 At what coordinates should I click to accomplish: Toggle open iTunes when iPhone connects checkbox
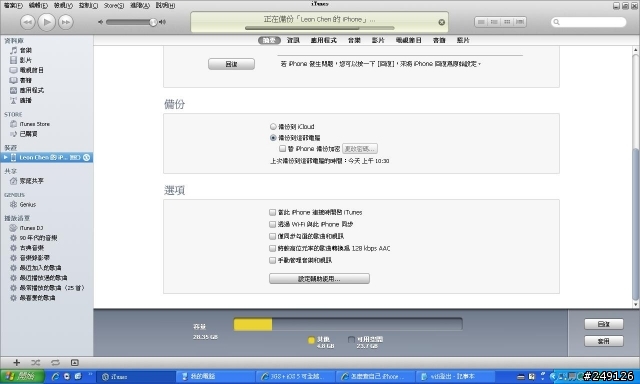[x=273, y=212]
